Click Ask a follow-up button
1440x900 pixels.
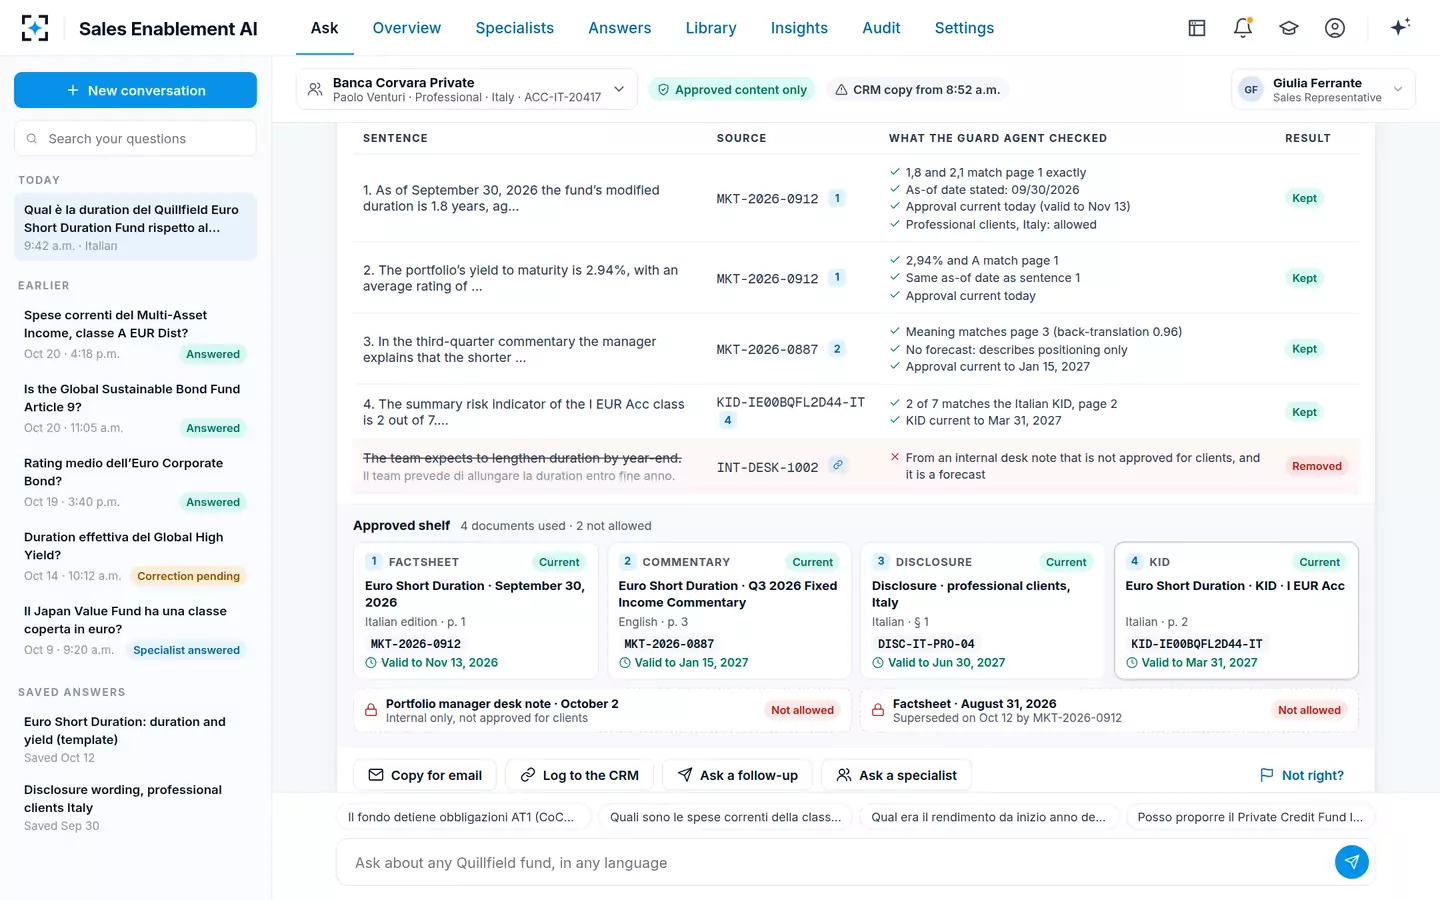[x=737, y=775]
